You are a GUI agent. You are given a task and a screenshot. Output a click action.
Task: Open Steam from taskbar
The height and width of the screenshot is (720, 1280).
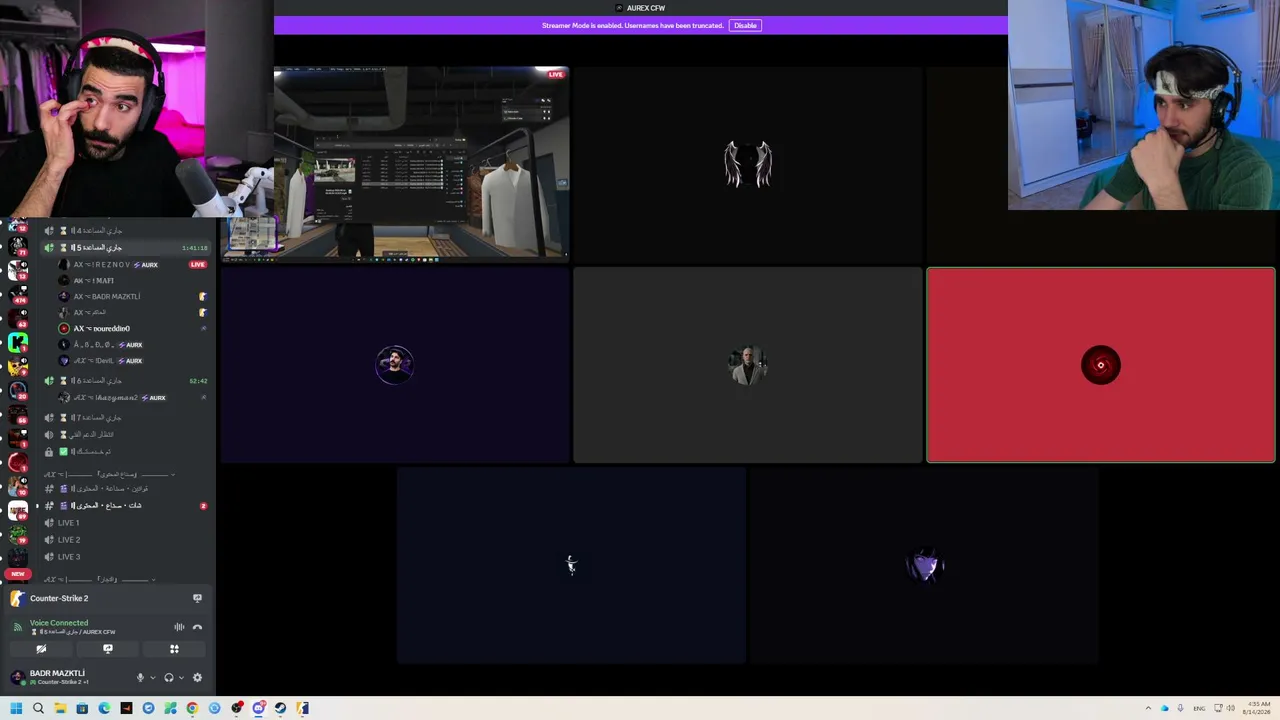pyautogui.click(x=280, y=708)
